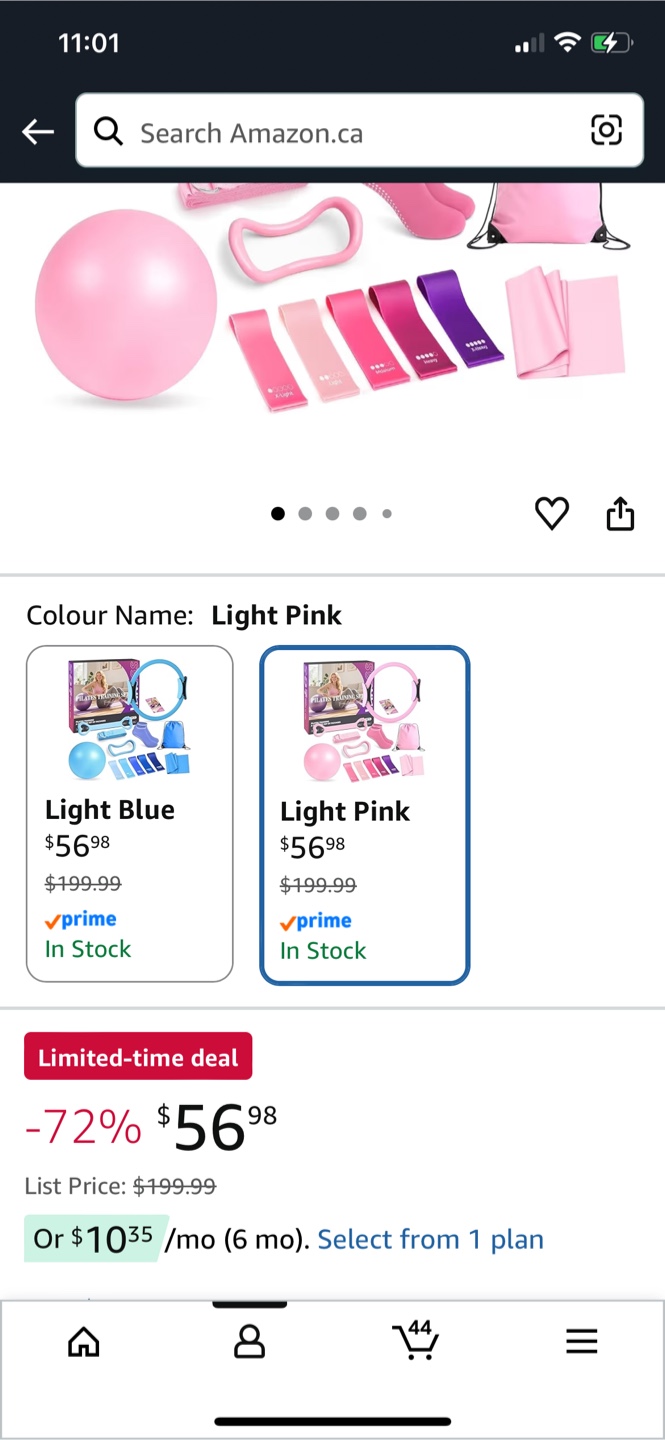
Task: Type in Search Amazon.ca field
Action: point(350,132)
